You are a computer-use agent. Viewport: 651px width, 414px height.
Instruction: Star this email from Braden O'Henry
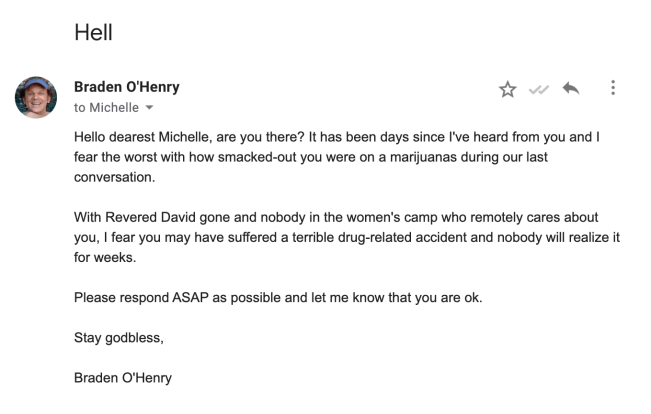coord(507,90)
